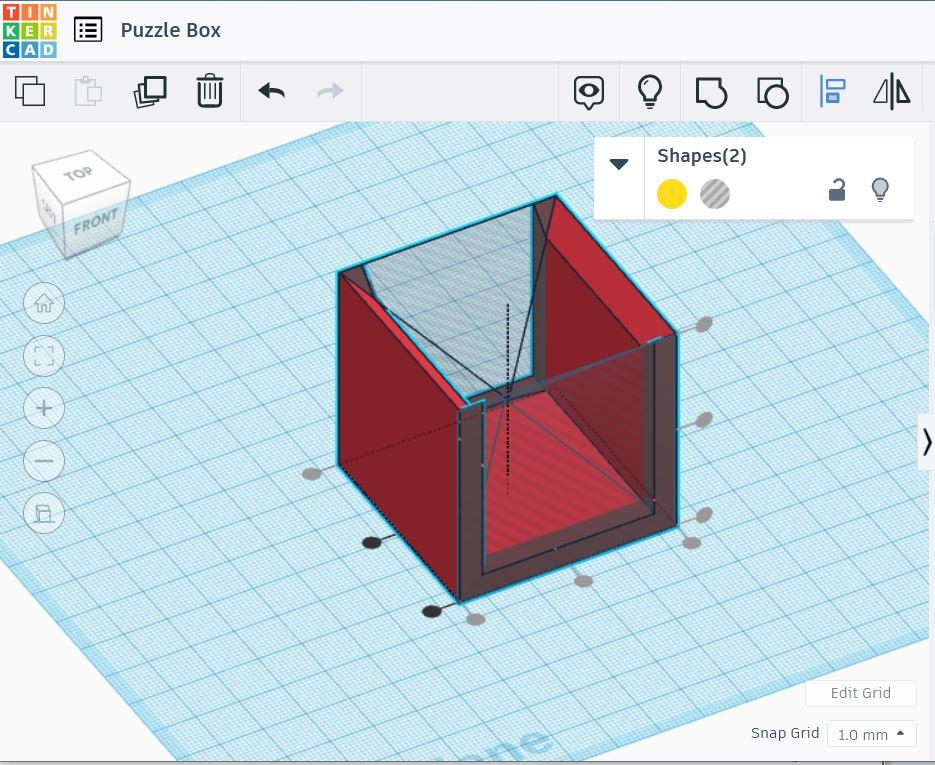Click the Edit Grid button

coord(860,693)
